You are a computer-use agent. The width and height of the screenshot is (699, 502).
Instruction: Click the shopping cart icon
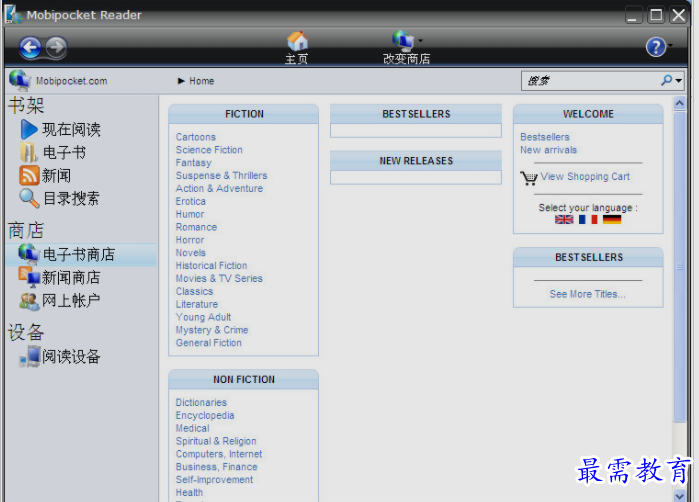click(529, 178)
